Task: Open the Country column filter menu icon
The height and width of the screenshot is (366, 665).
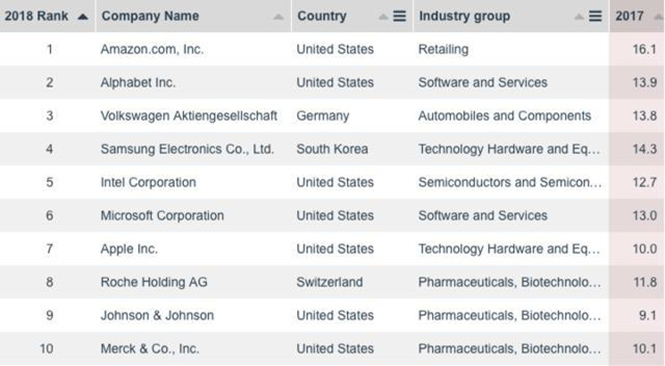Action: [x=399, y=16]
